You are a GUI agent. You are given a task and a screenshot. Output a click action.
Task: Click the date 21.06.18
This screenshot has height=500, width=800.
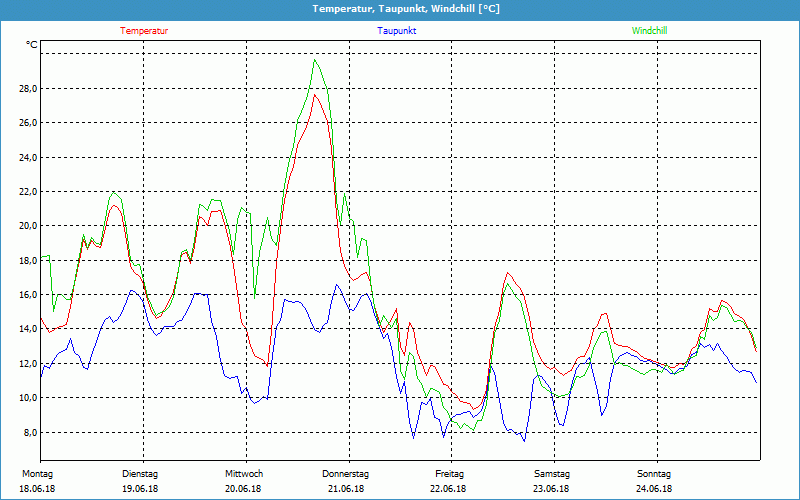click(x=346, y=489)
